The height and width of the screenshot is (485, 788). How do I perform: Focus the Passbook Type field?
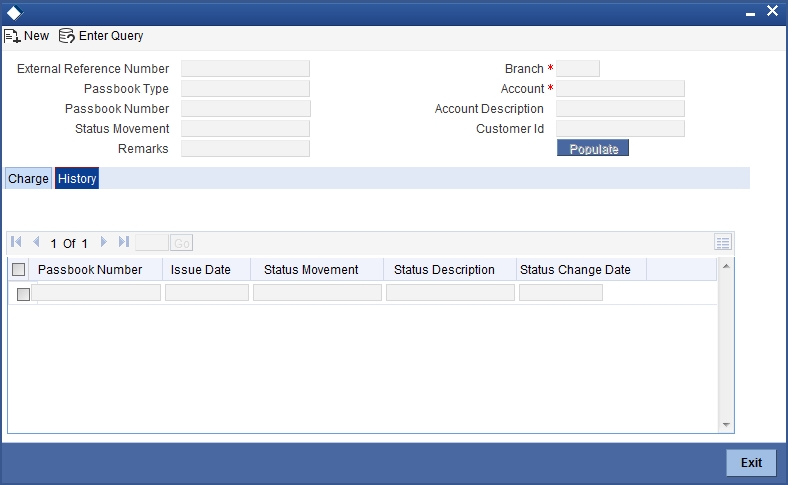245,88
